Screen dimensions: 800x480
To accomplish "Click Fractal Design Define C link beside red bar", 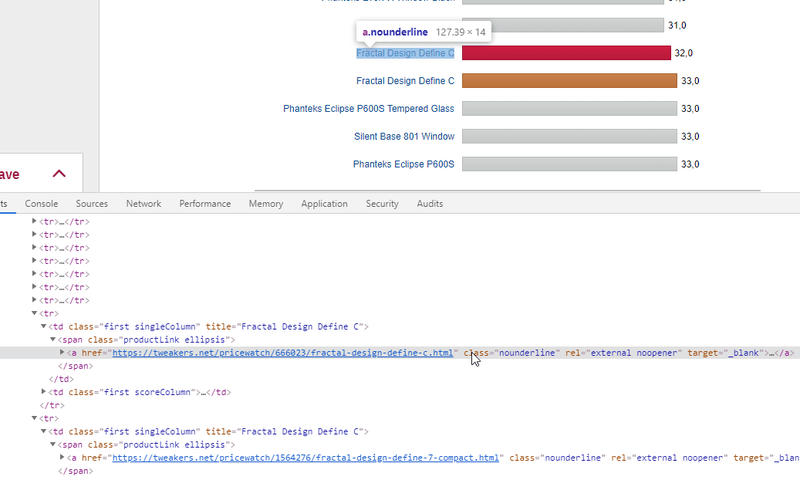I will 405,53.
